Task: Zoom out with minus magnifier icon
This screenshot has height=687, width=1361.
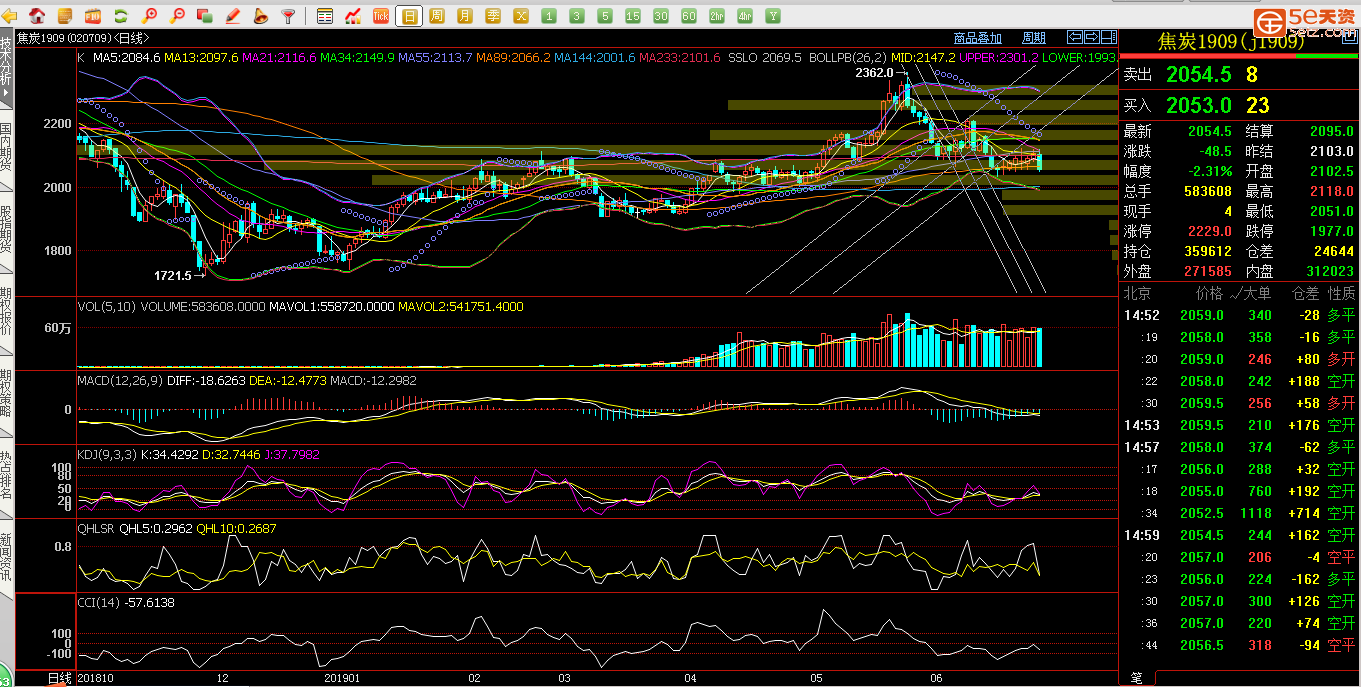Action: (x=177, y=15)
